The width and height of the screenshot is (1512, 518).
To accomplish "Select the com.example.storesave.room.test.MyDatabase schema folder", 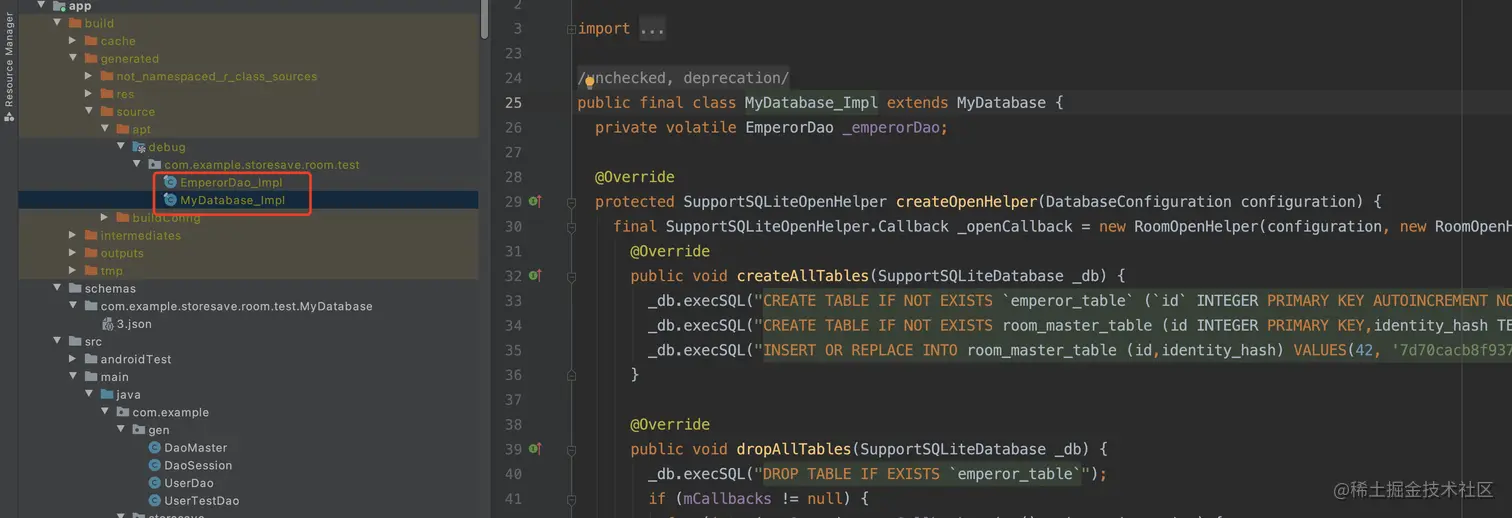I will [x=236, y=306].
